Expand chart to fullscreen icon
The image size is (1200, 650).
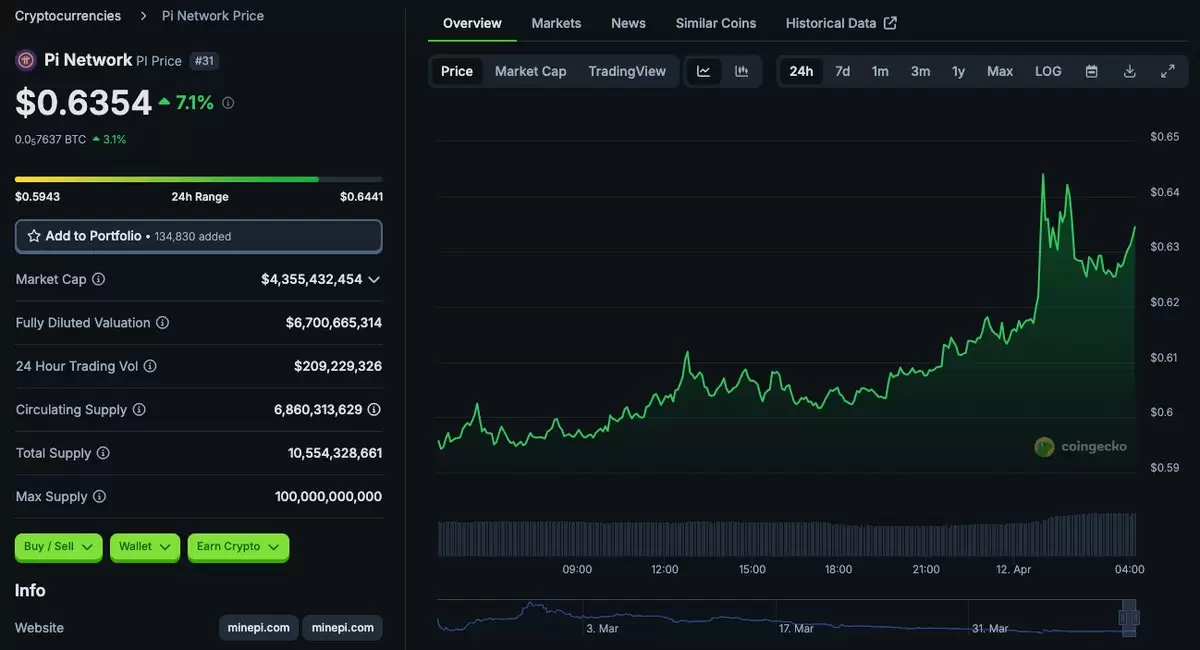pyautogui.click(x=1168, y=71)
